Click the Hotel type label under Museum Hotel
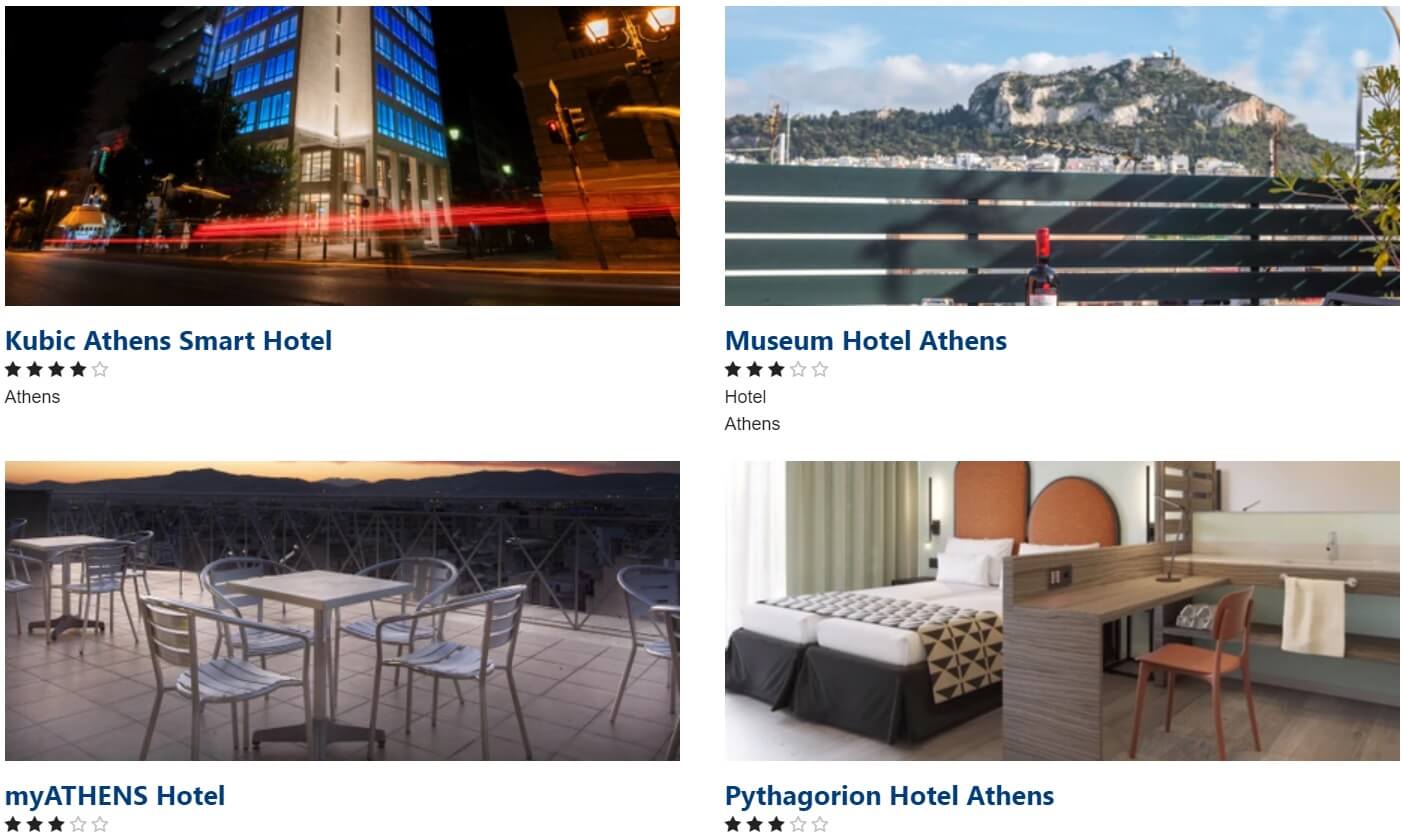 tap(745, 397)
